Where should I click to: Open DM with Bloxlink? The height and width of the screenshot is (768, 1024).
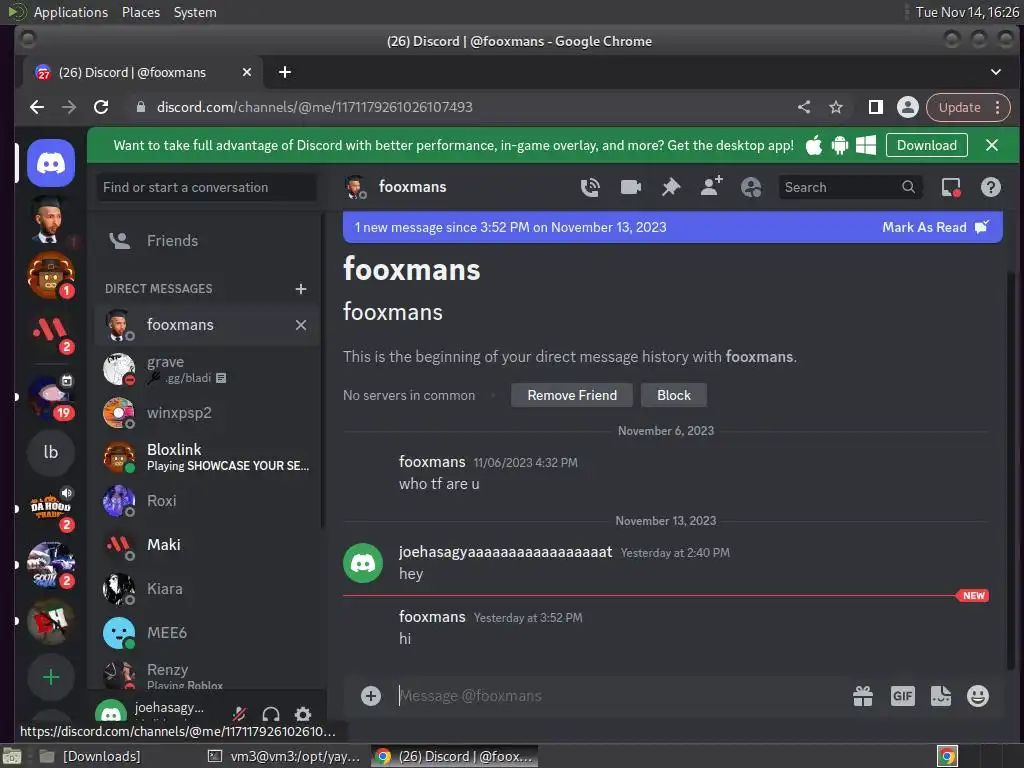click(207, 456)
